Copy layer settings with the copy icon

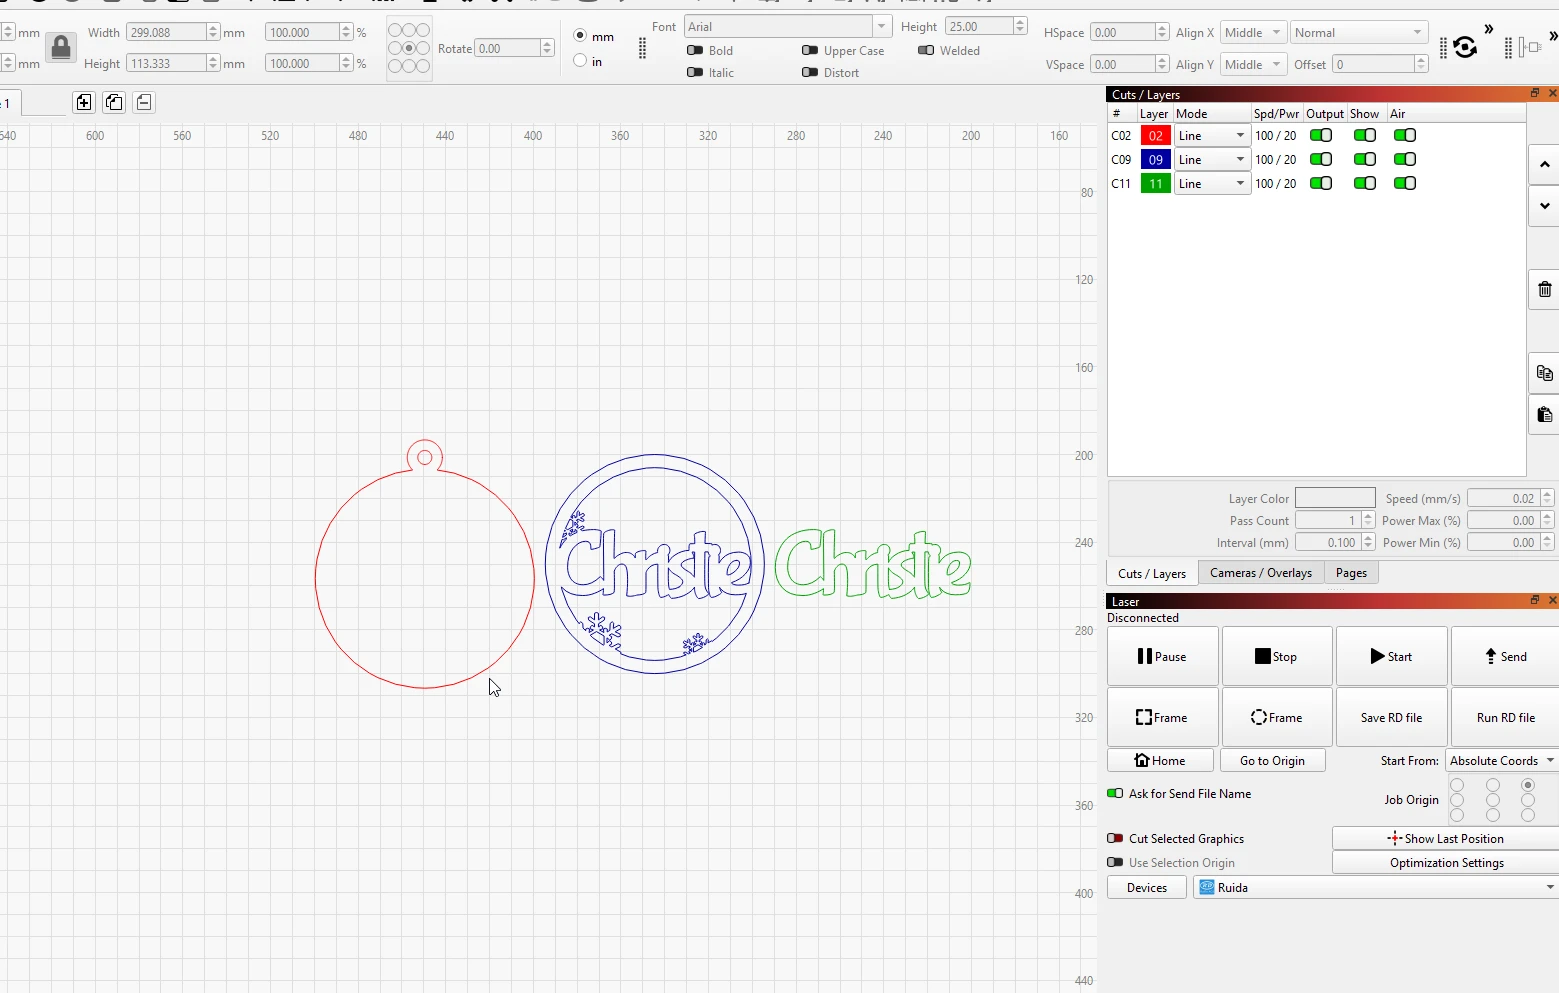1545,373
